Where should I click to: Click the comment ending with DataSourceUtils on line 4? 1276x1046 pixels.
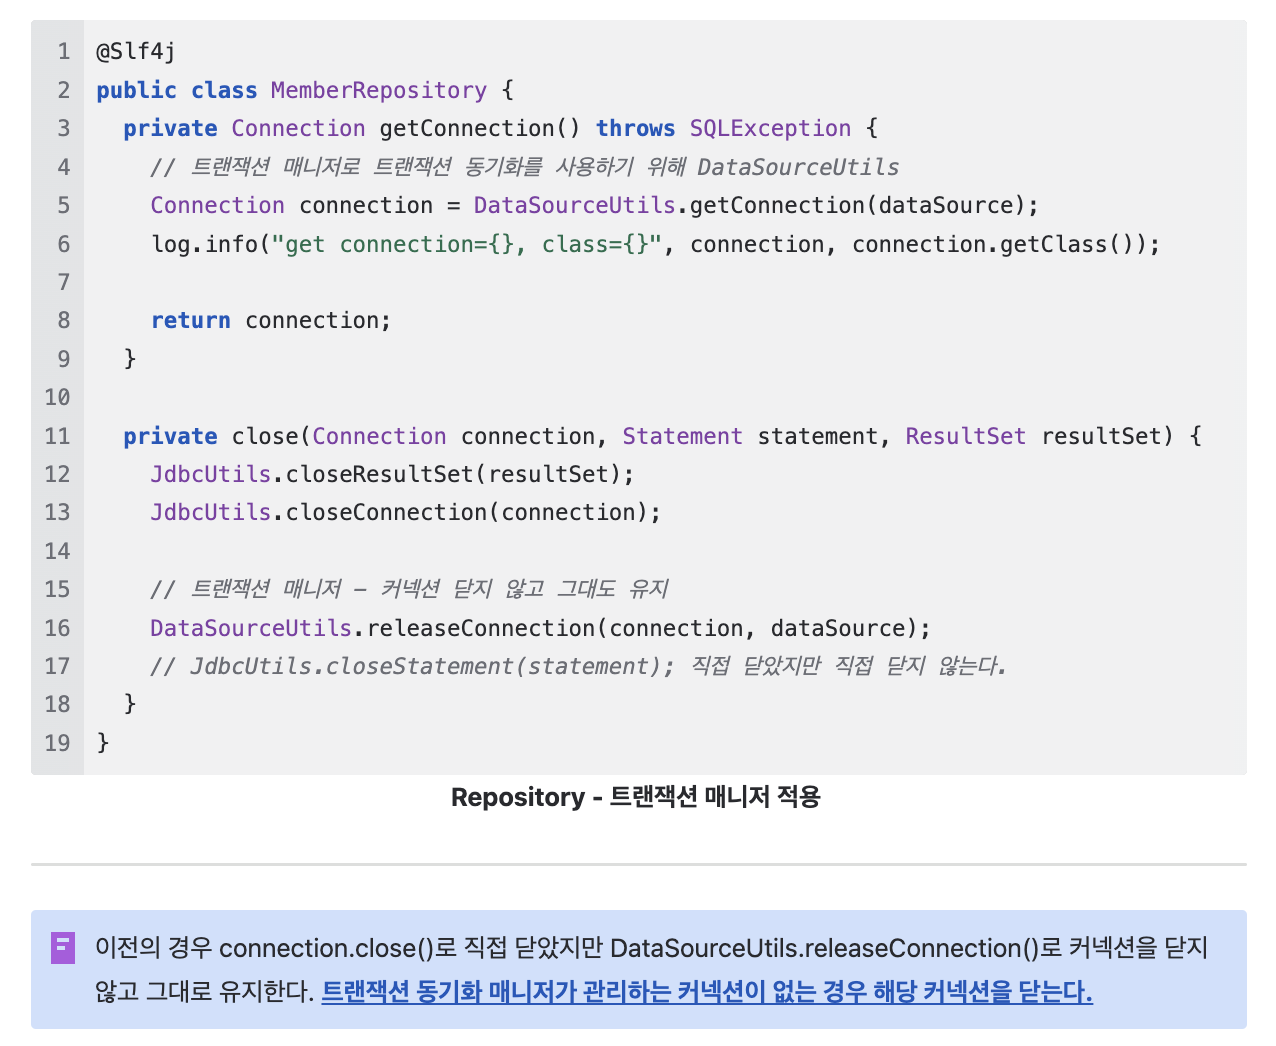pos(525,167)
